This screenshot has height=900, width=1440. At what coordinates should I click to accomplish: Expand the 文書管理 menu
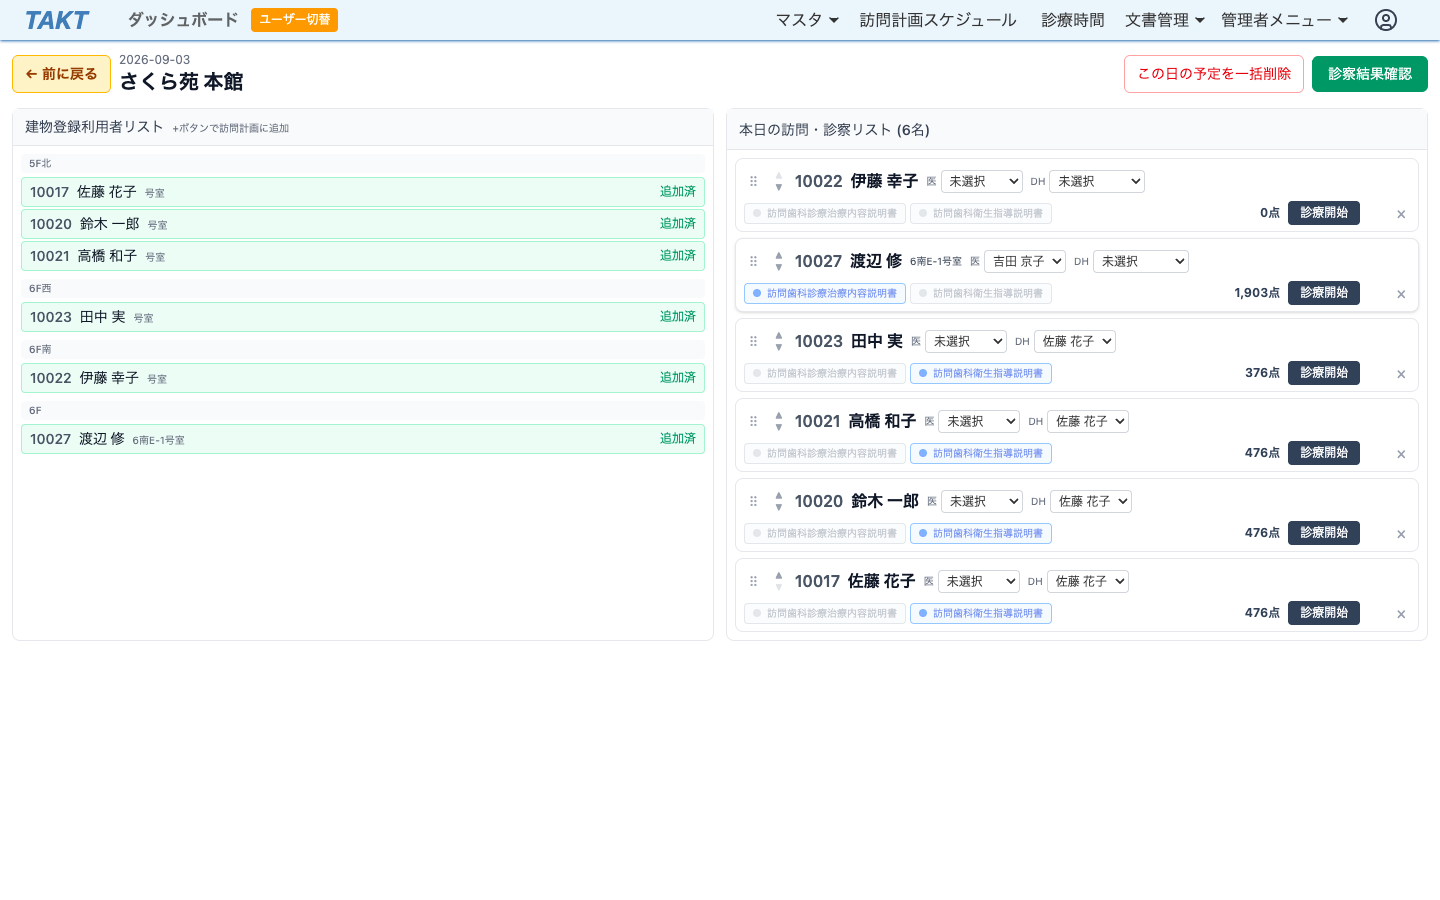point(1165,20)
